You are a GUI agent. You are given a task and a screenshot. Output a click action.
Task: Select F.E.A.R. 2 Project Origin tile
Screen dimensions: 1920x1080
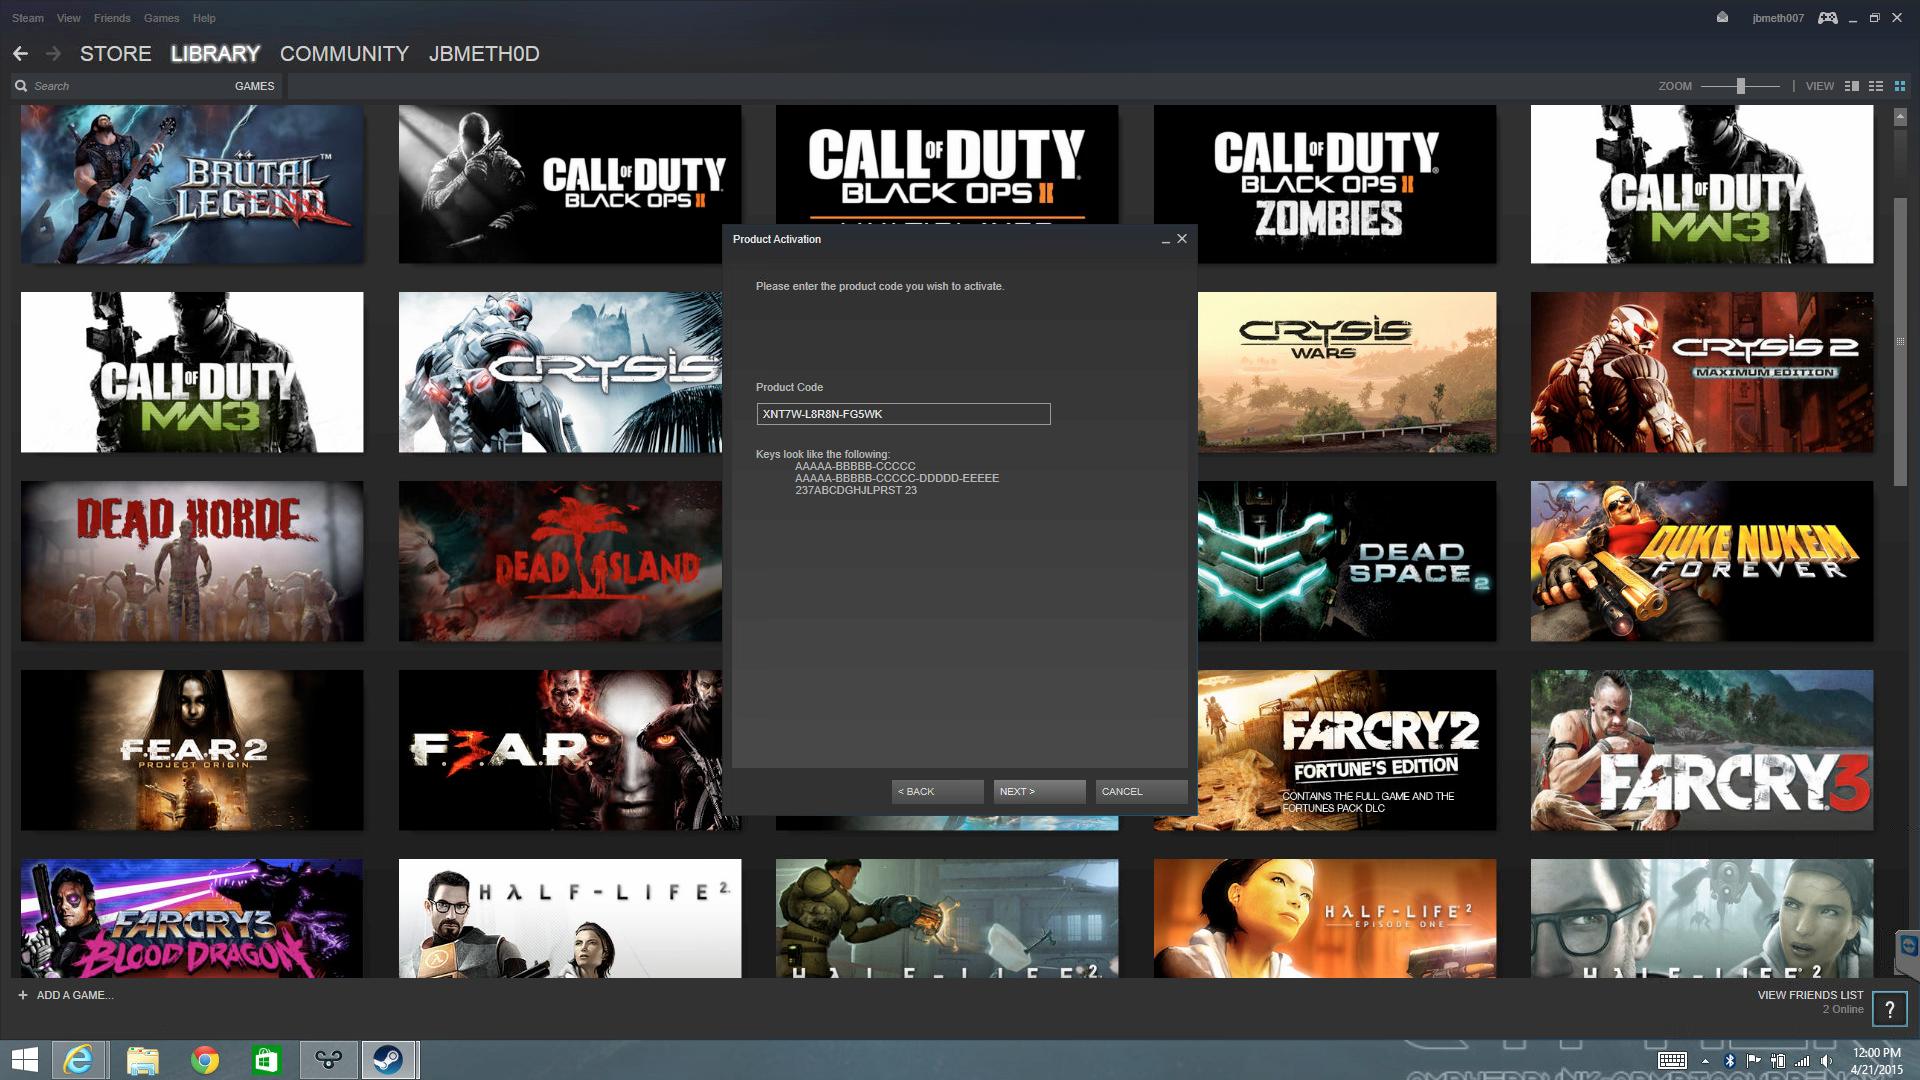pos(192,750)
